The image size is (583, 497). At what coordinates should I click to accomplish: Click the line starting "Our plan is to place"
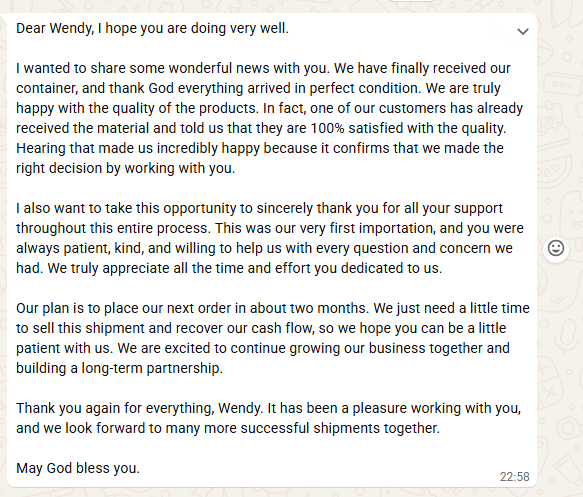[273, 309]
